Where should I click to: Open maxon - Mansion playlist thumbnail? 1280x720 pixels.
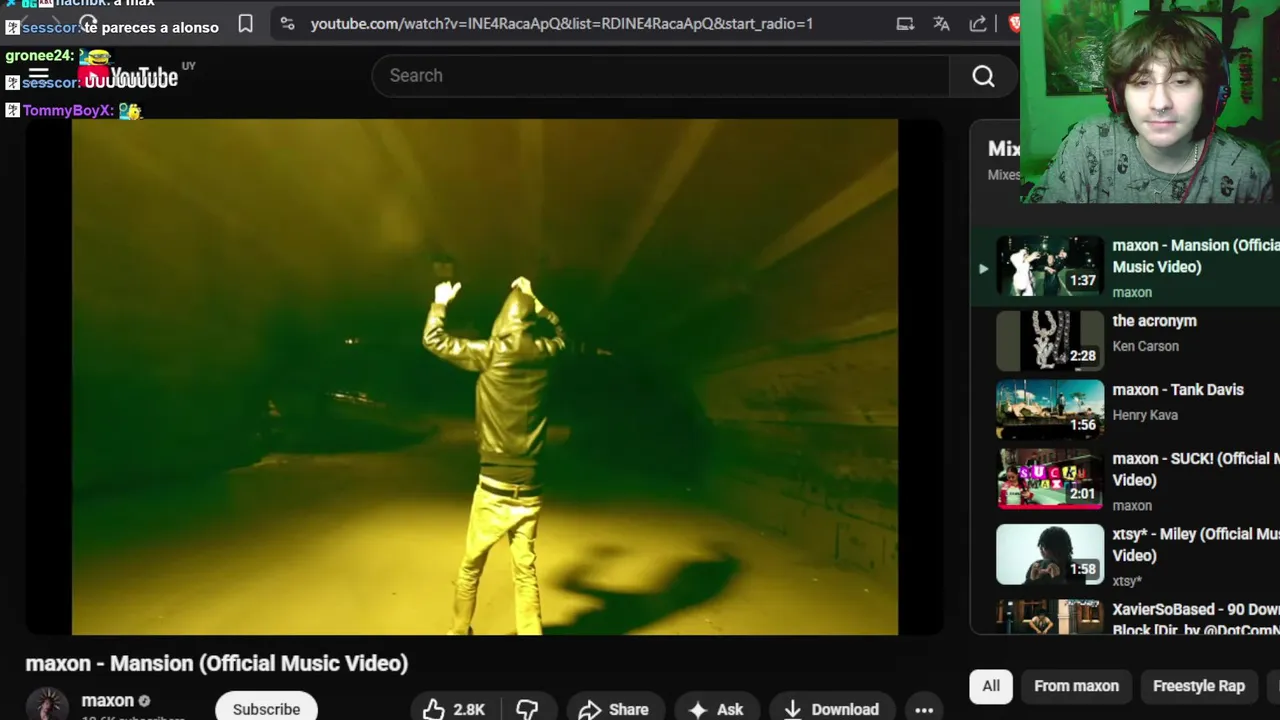[1050, 266]
